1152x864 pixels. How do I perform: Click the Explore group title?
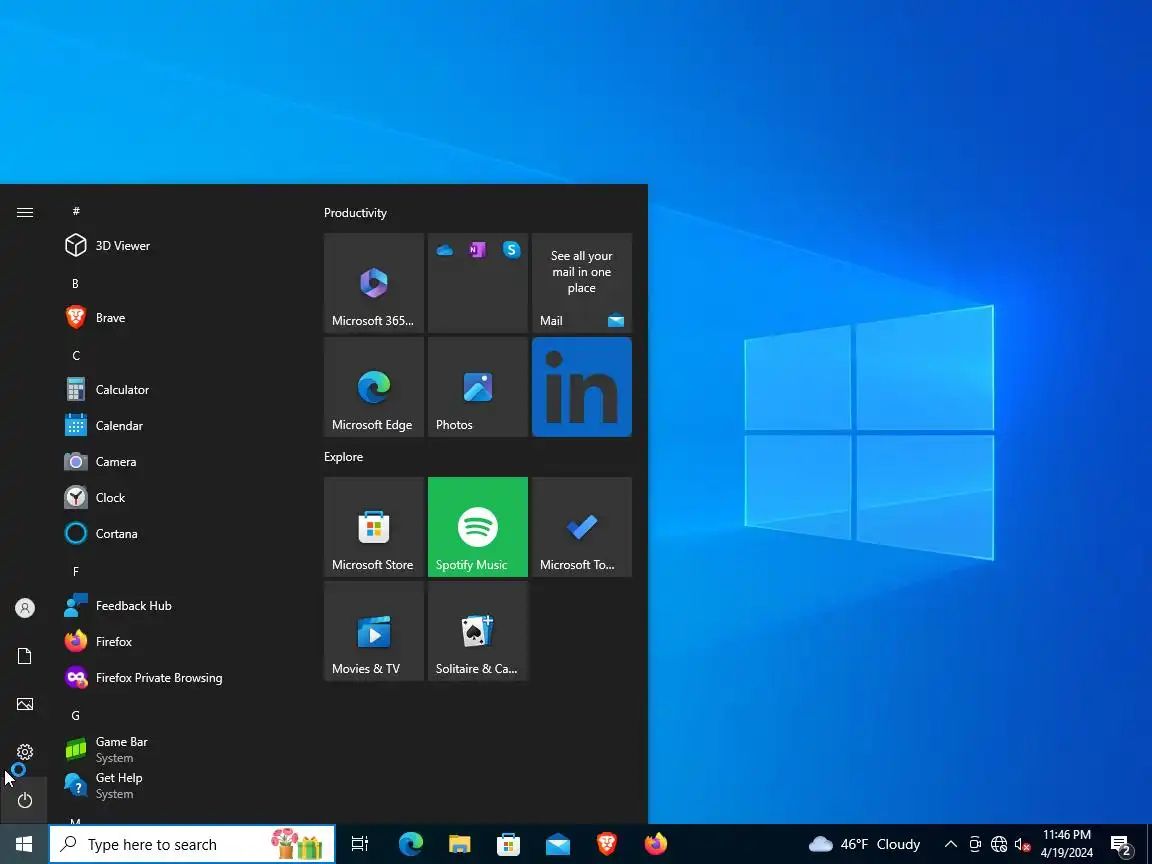pyautogui.click(x=343, y=457)
